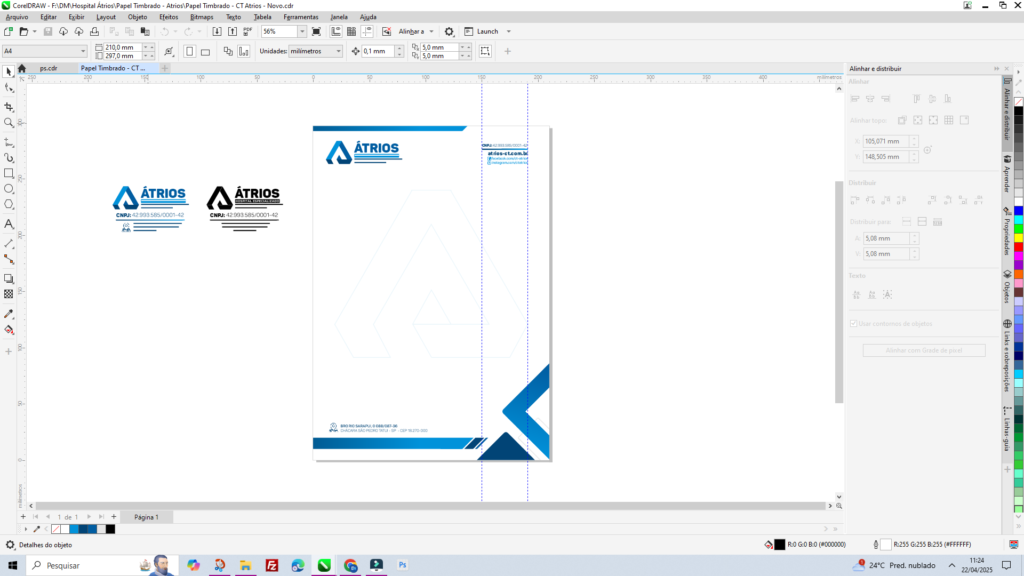Click the Save disk icon

tap(48, 31)
